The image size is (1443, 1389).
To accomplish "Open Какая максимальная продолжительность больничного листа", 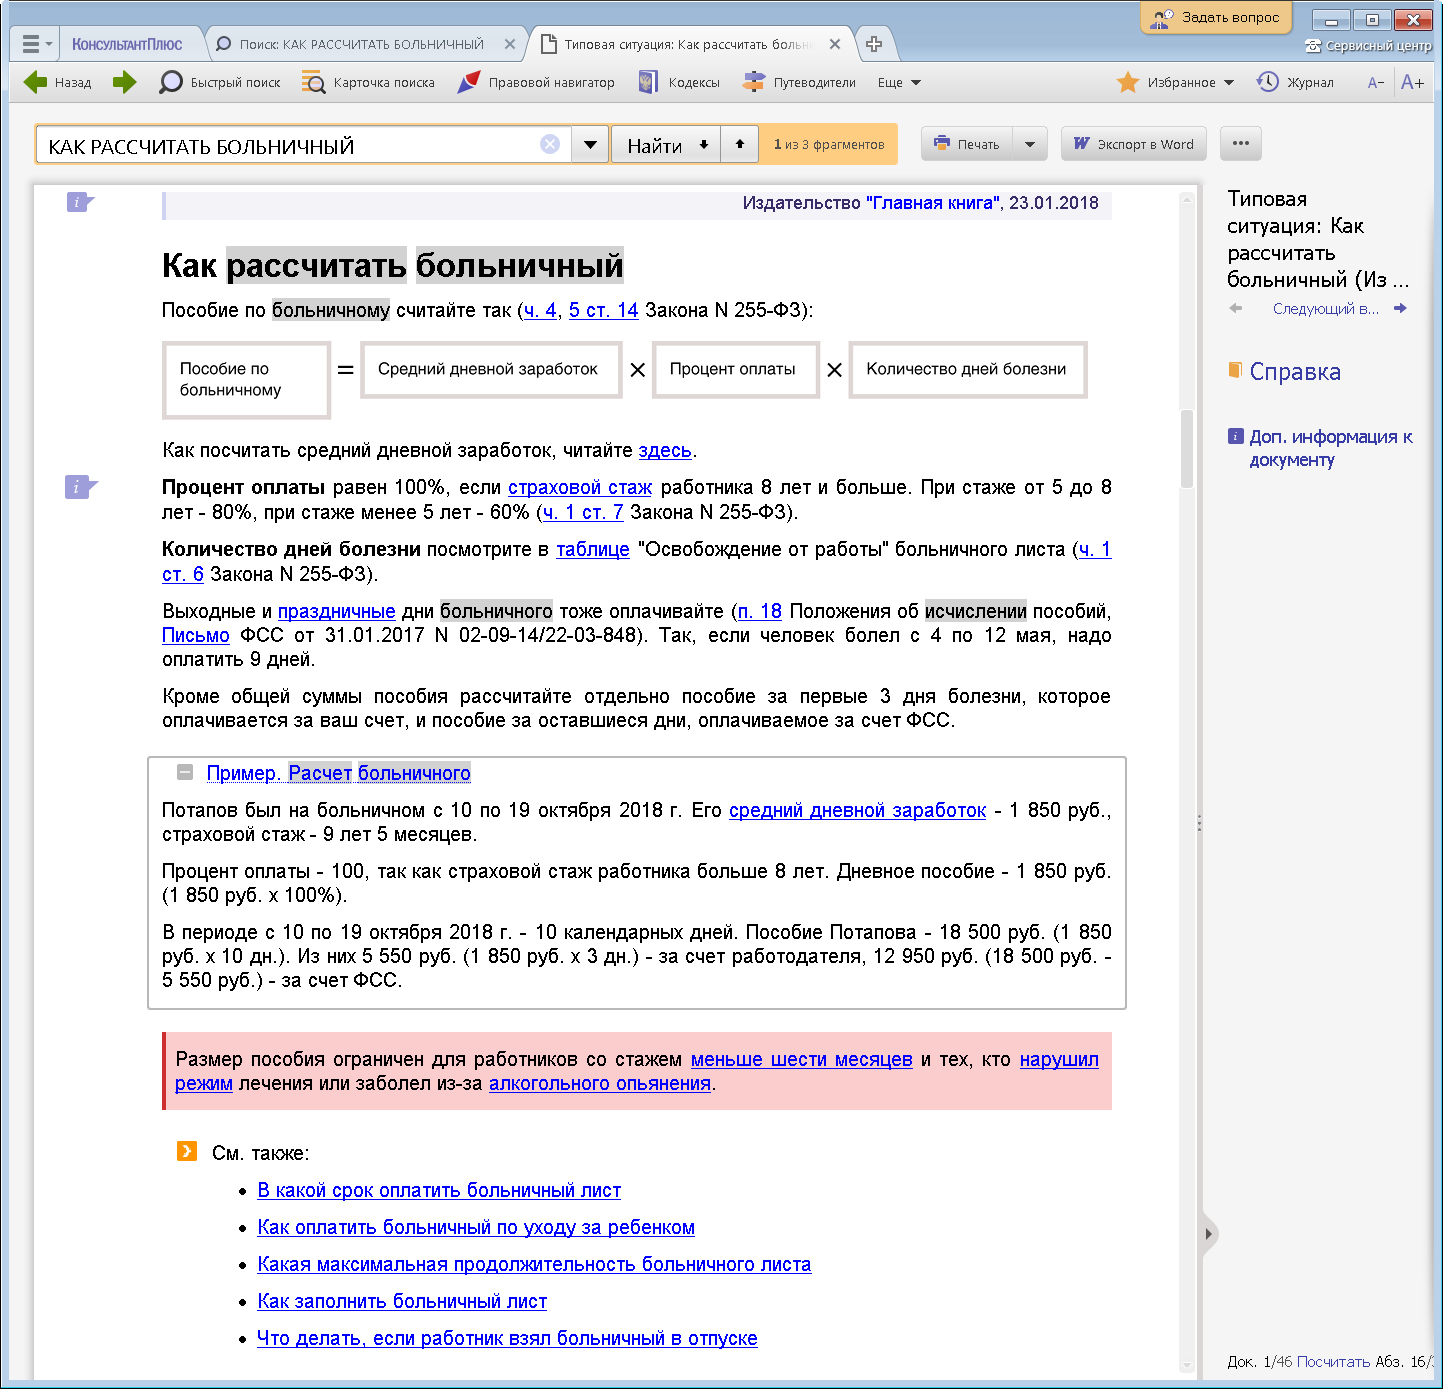I will pyautogui.click(x=534, y=1264).
